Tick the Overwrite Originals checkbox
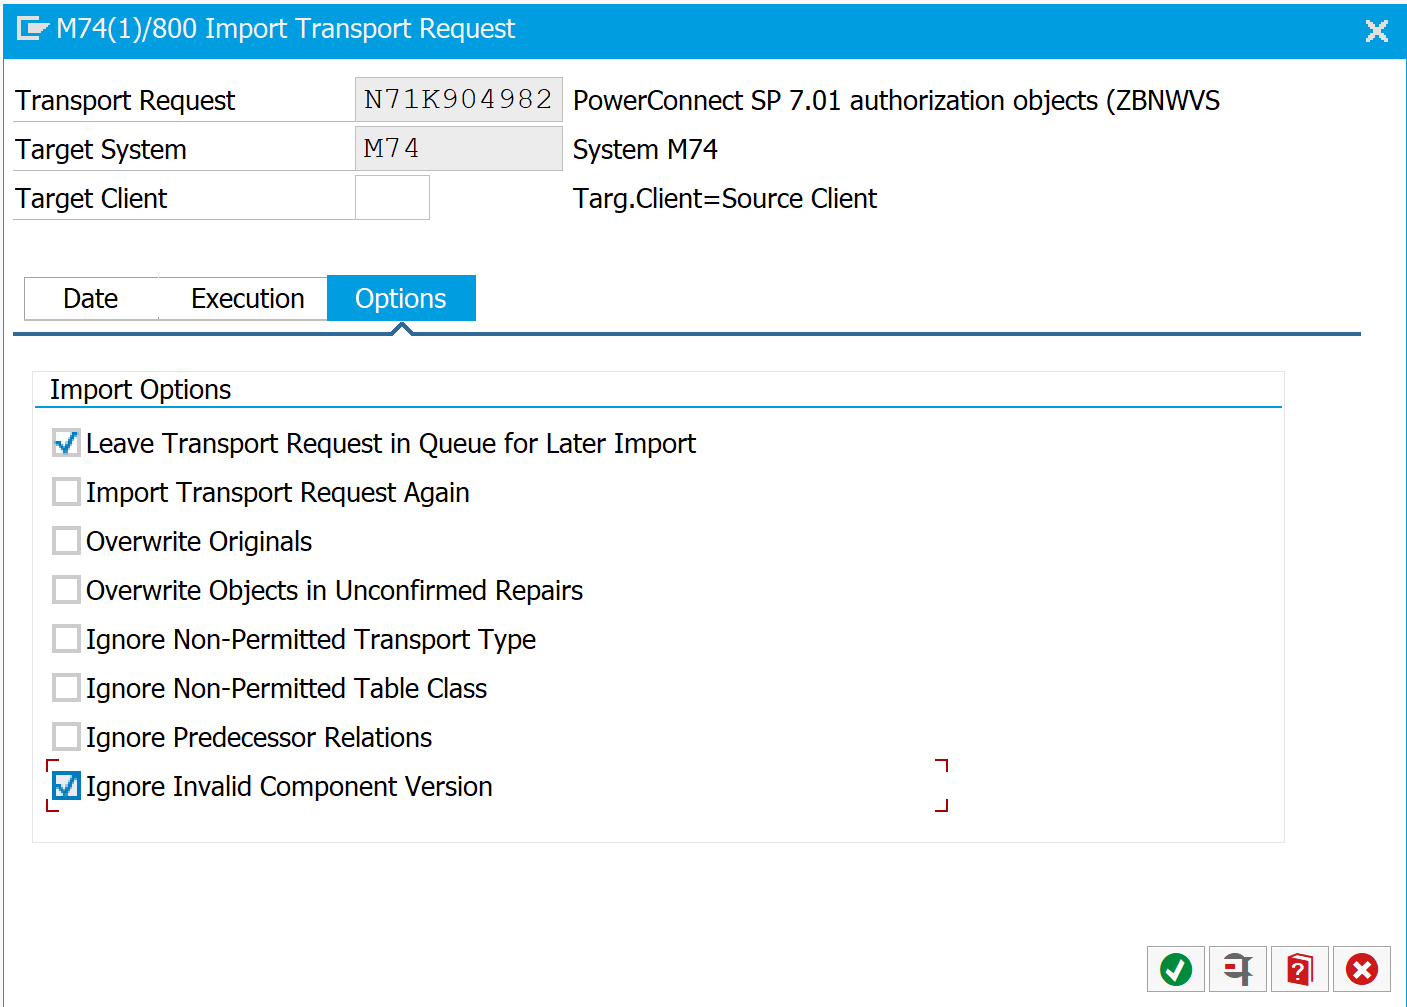 (66, 541)
